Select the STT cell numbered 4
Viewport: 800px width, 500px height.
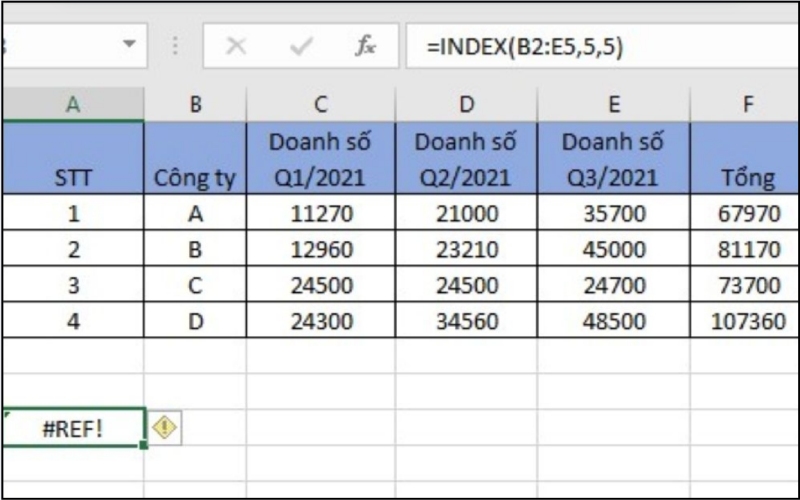pos(73,320)
